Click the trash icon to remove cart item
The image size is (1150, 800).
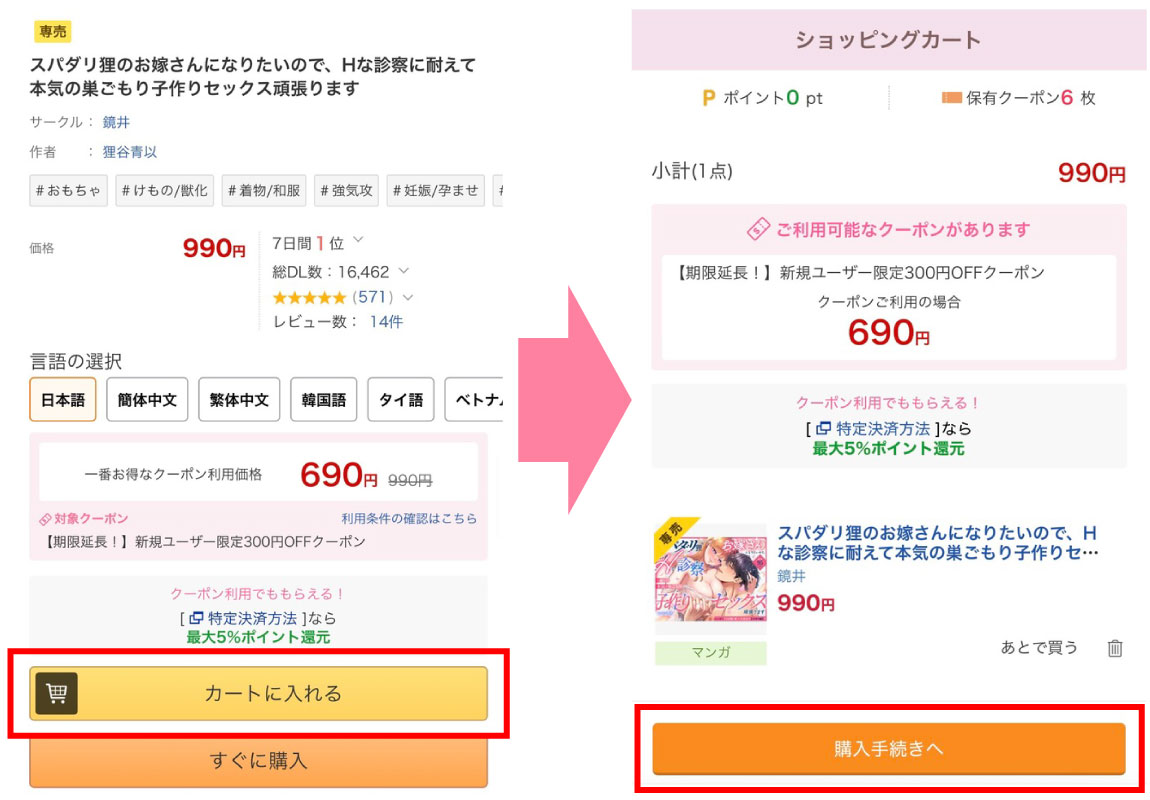tap(1115, 648)
